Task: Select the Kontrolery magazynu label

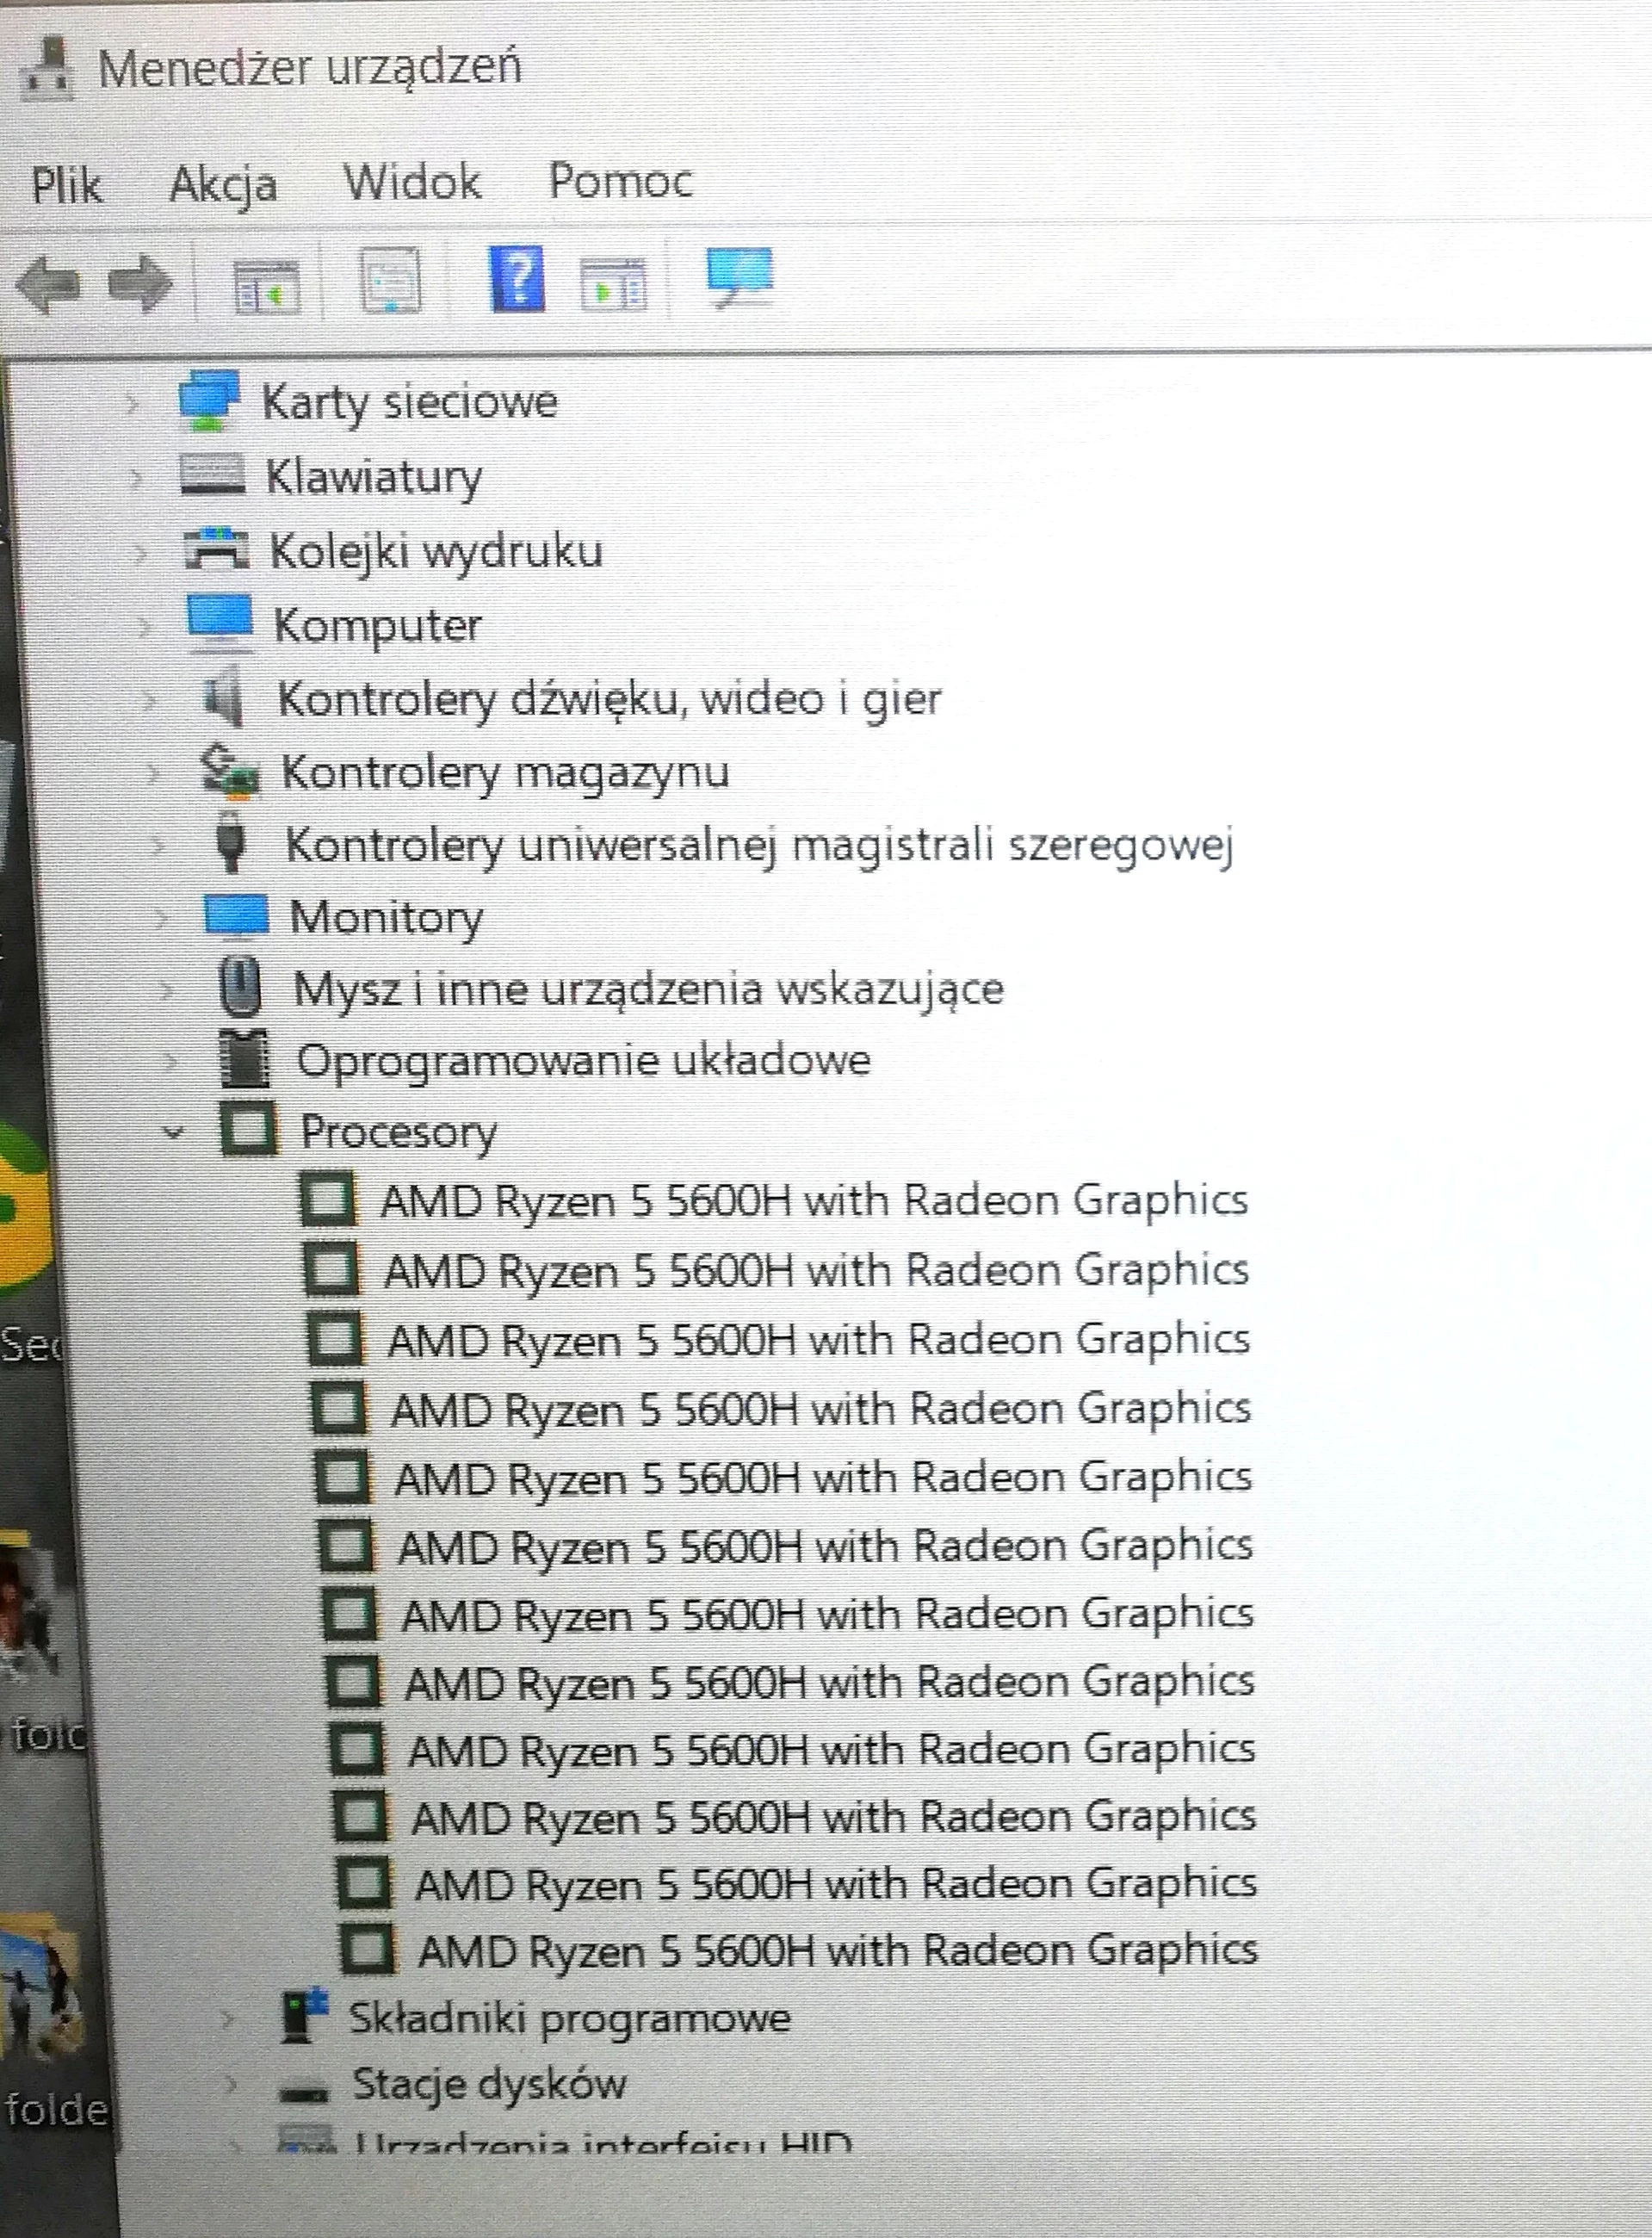Action: tap(505, 772)
